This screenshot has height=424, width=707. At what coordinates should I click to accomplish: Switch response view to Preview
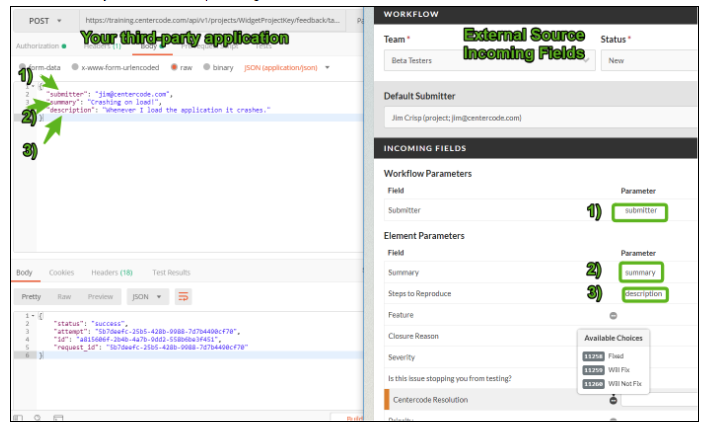[100, 296]
